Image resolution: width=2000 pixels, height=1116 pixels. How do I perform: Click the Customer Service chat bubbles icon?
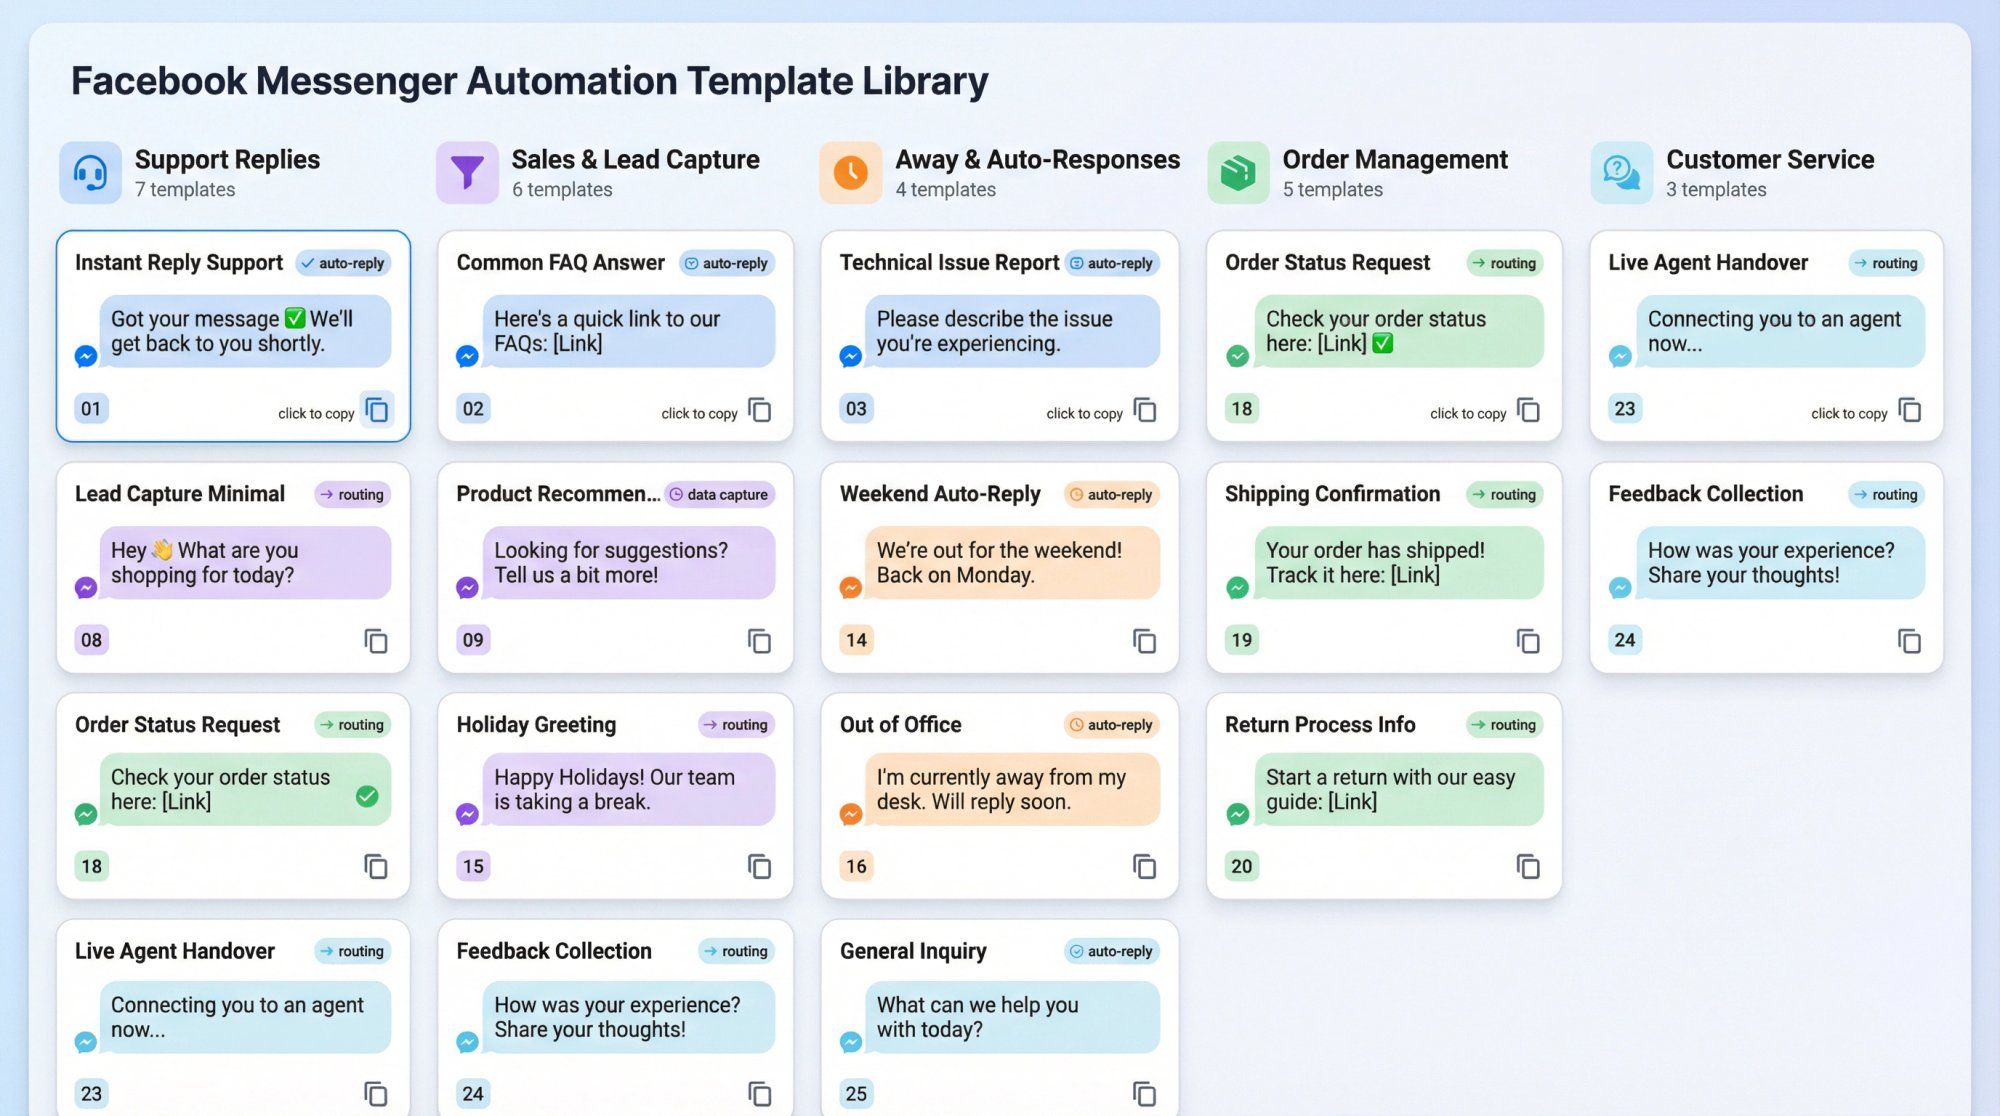click(x=1621, y=173)
